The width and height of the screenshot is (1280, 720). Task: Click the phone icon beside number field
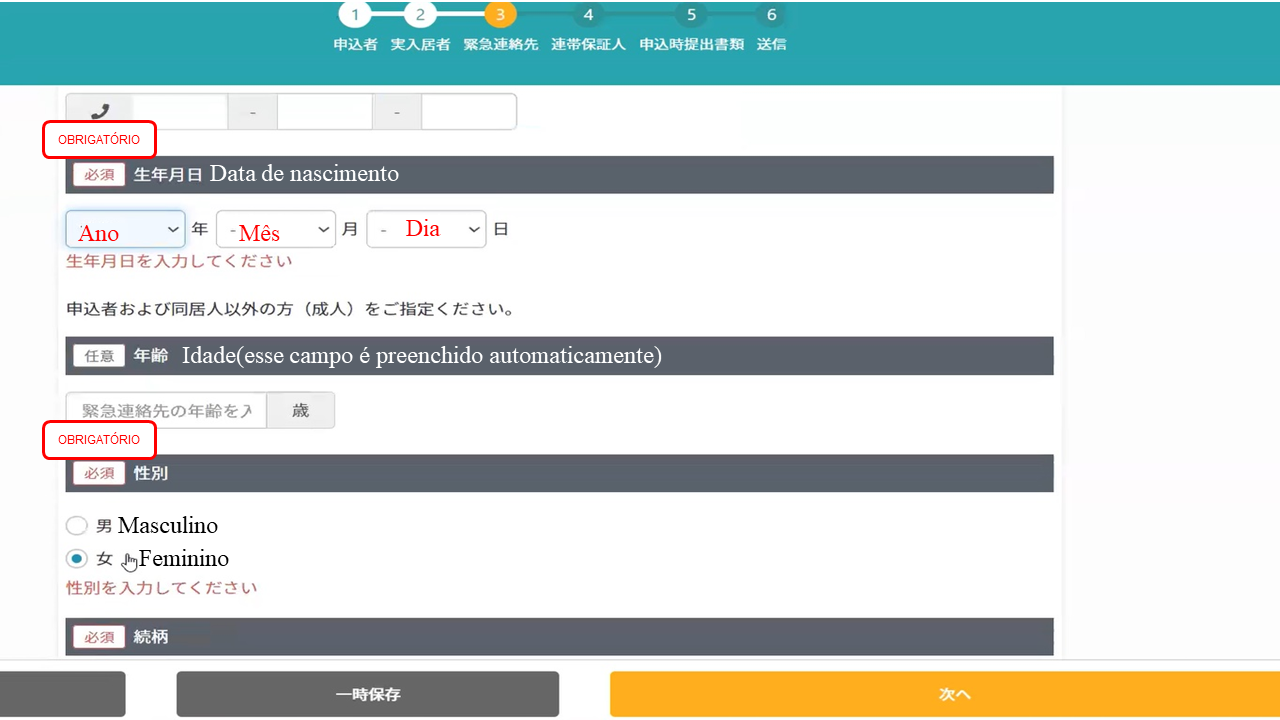[x=99, y=112]
